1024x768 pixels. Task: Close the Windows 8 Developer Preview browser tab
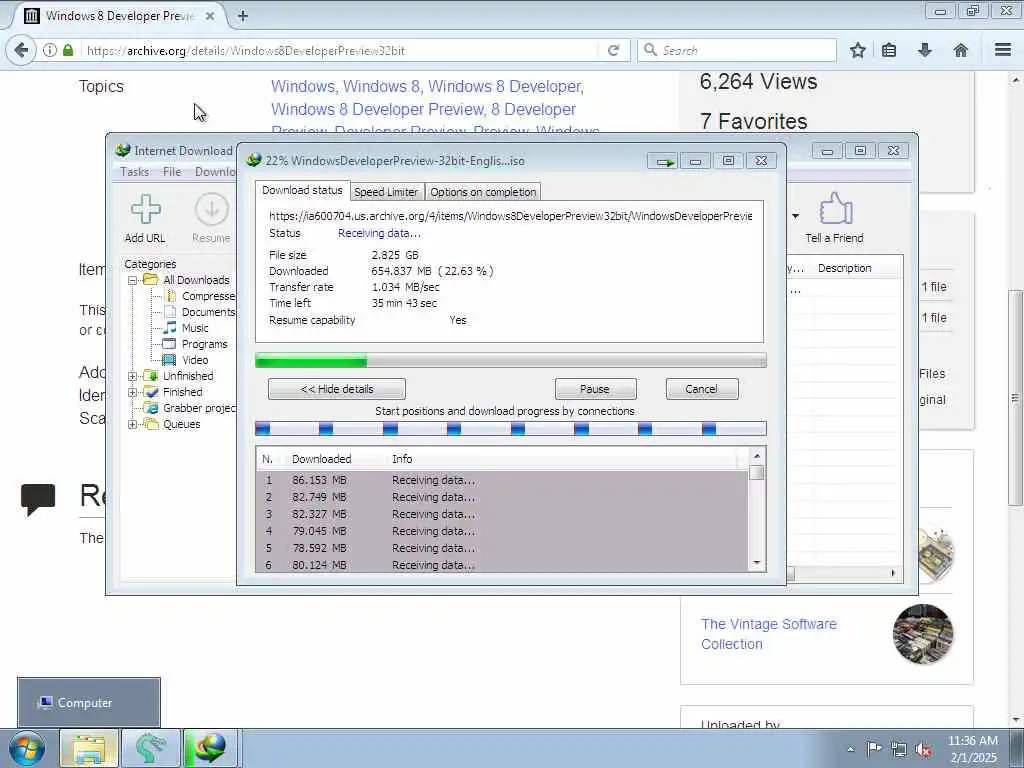tap(210, 16)
